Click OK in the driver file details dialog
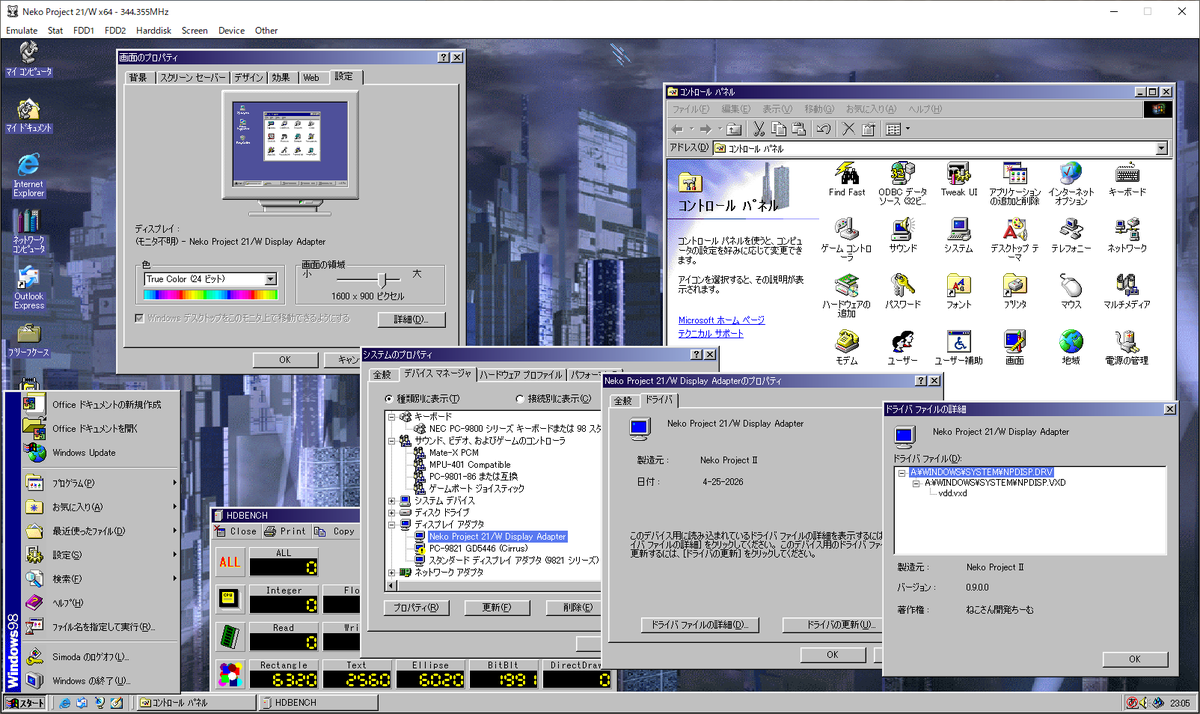 point(1134,659)
